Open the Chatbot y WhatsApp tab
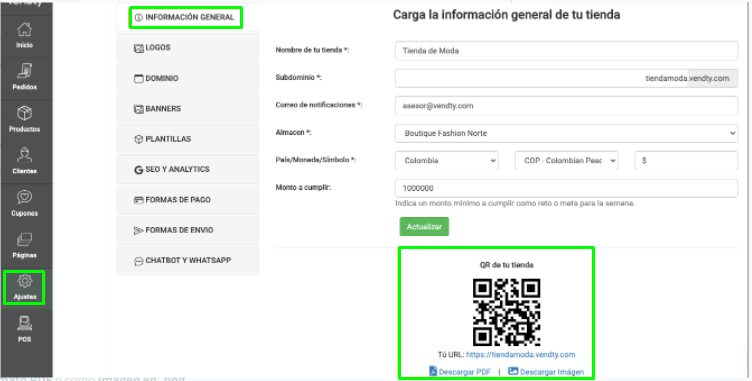 pos(188,261)
